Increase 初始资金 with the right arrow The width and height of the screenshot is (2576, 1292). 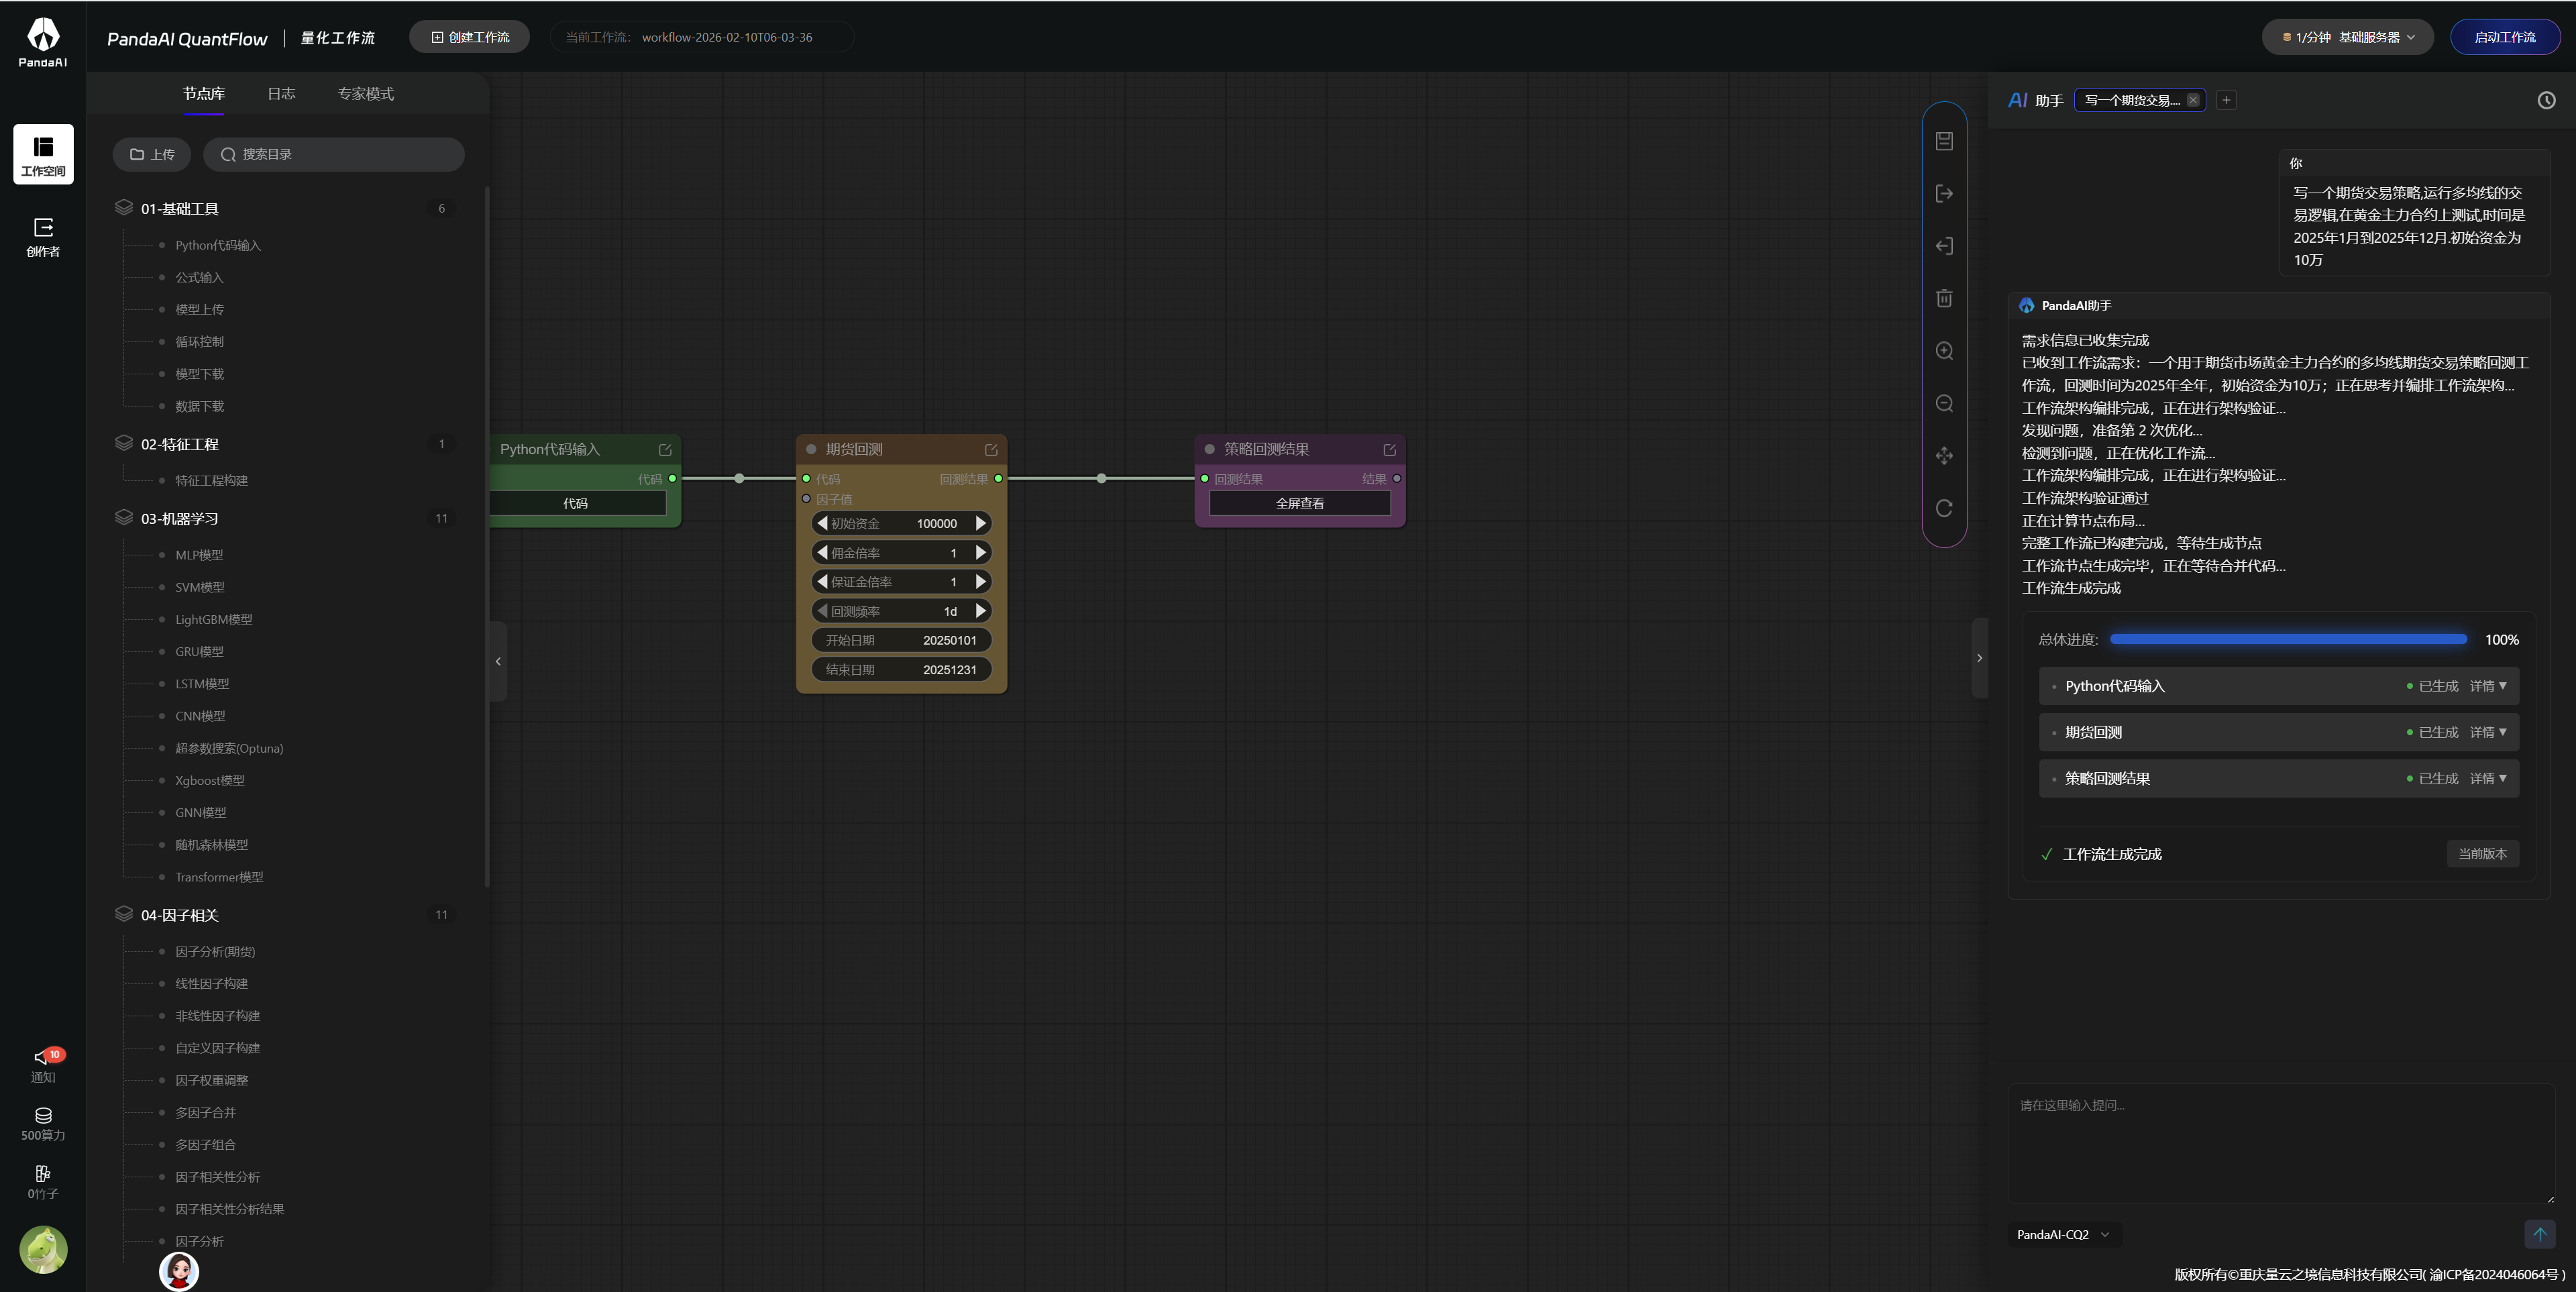(980, 523)
